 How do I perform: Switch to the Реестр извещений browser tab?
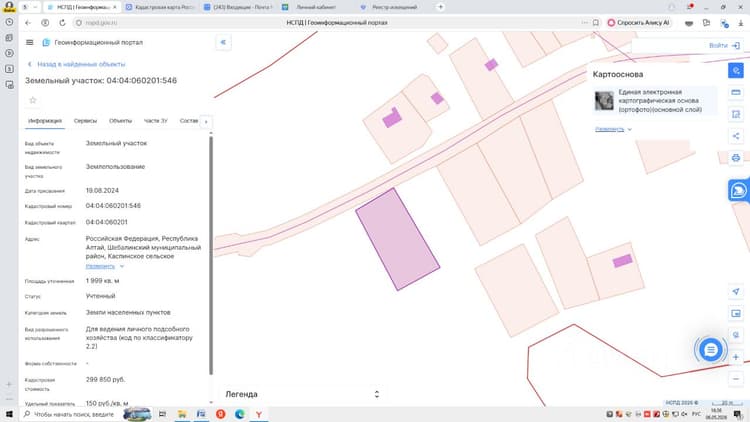point(394,7)
